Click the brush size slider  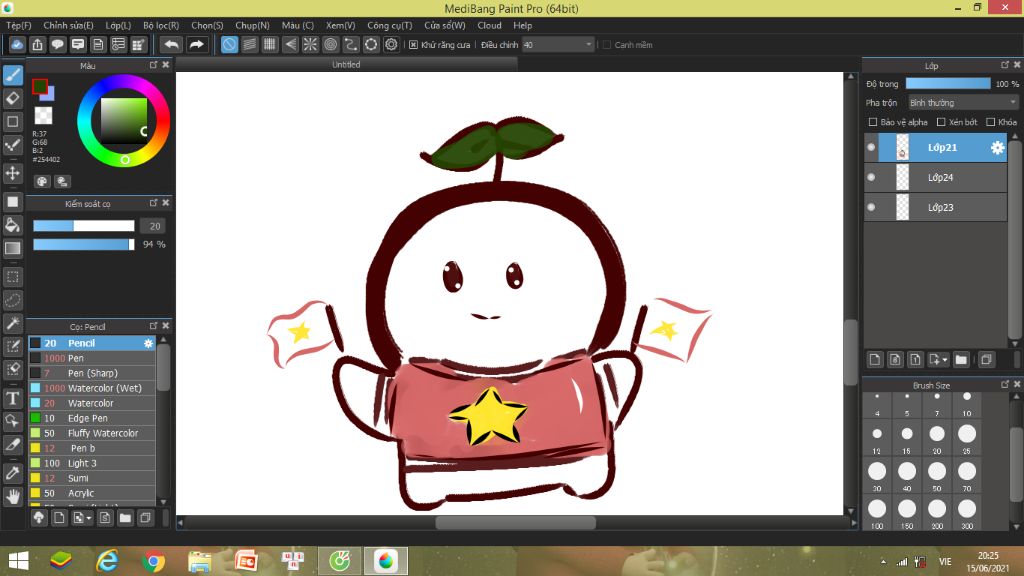point(84,226)
